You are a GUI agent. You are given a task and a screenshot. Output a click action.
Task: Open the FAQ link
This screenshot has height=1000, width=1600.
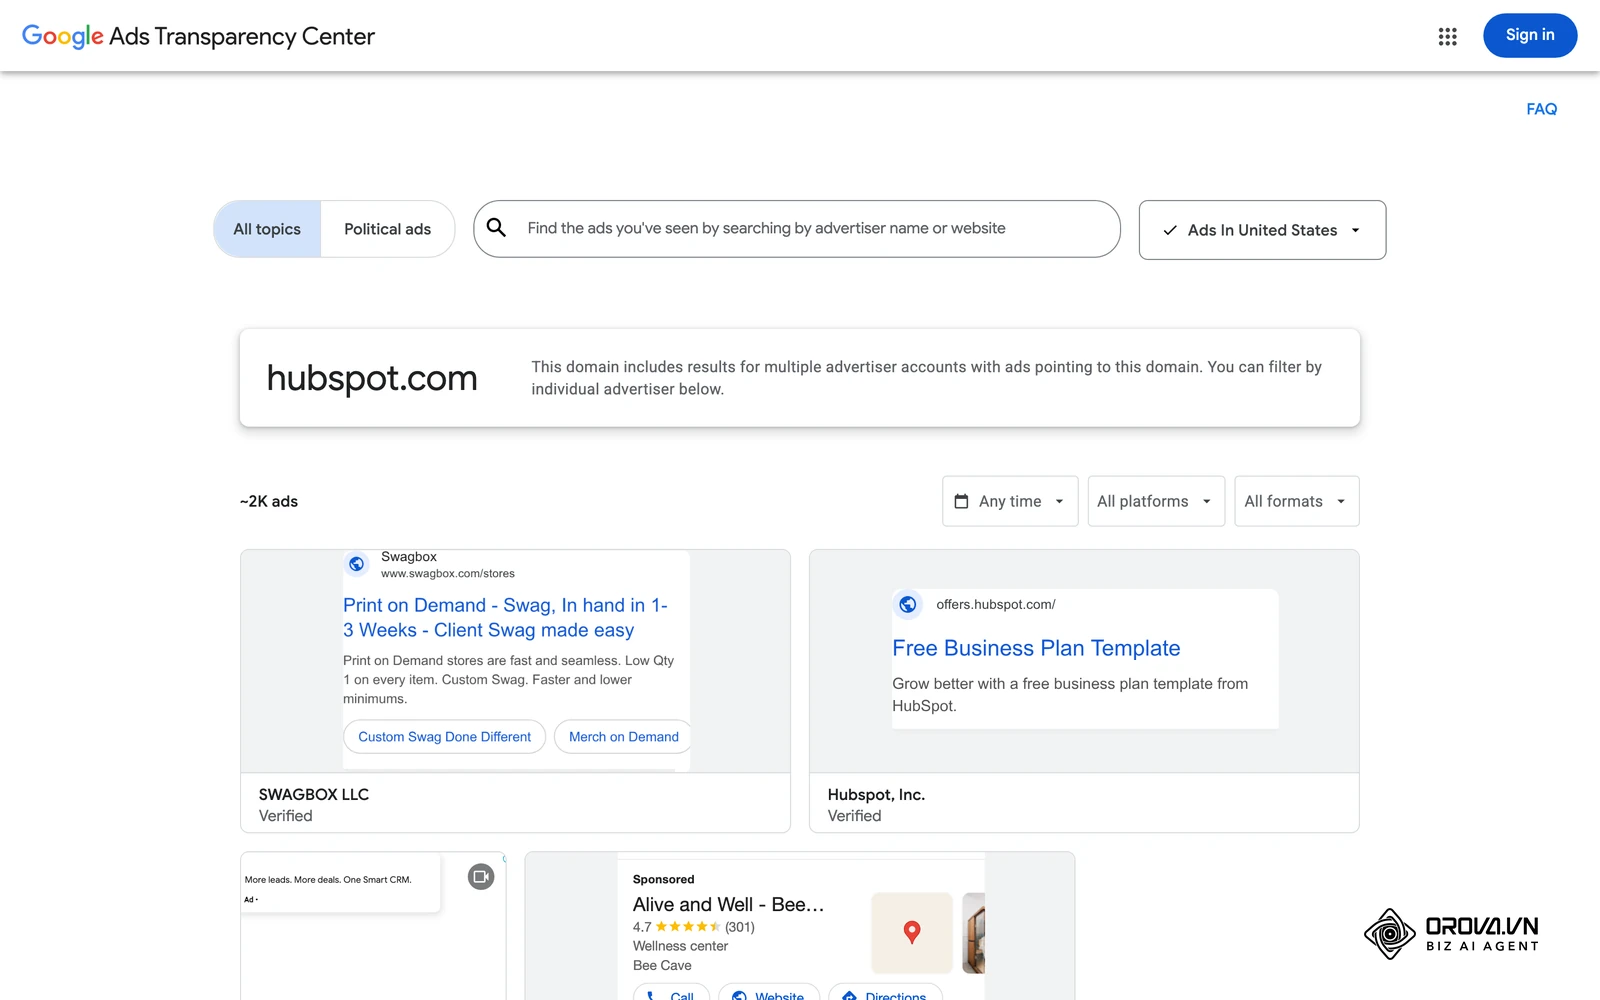coord(1541,109)
